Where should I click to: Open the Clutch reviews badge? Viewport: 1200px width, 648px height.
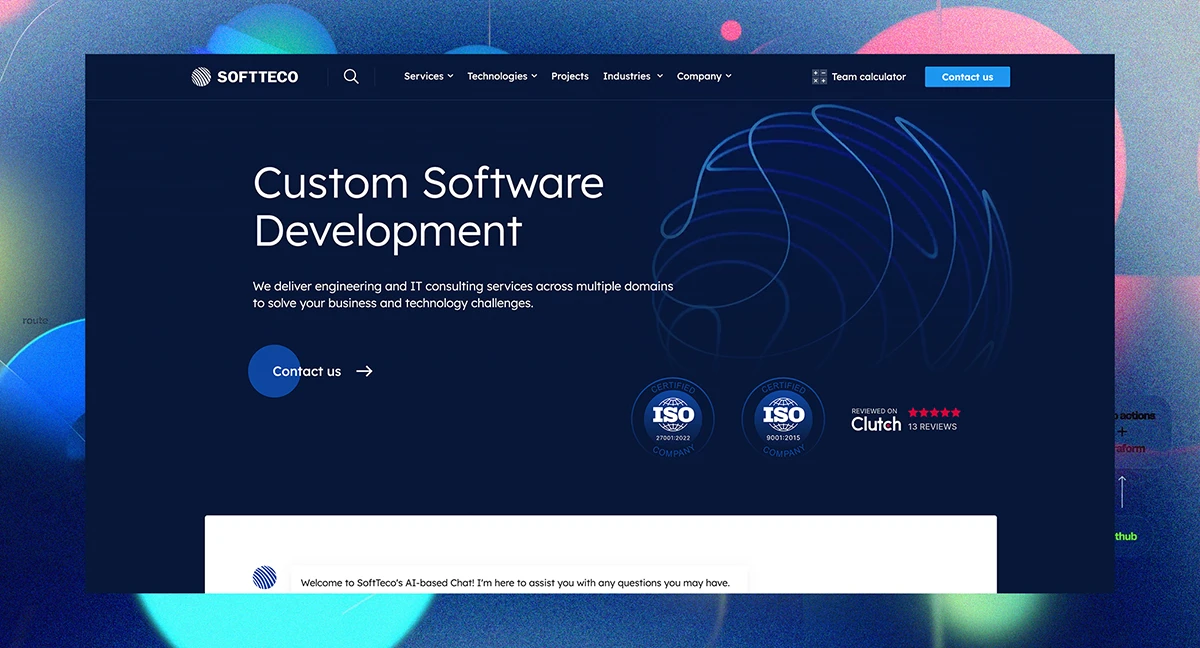[905, 419]
